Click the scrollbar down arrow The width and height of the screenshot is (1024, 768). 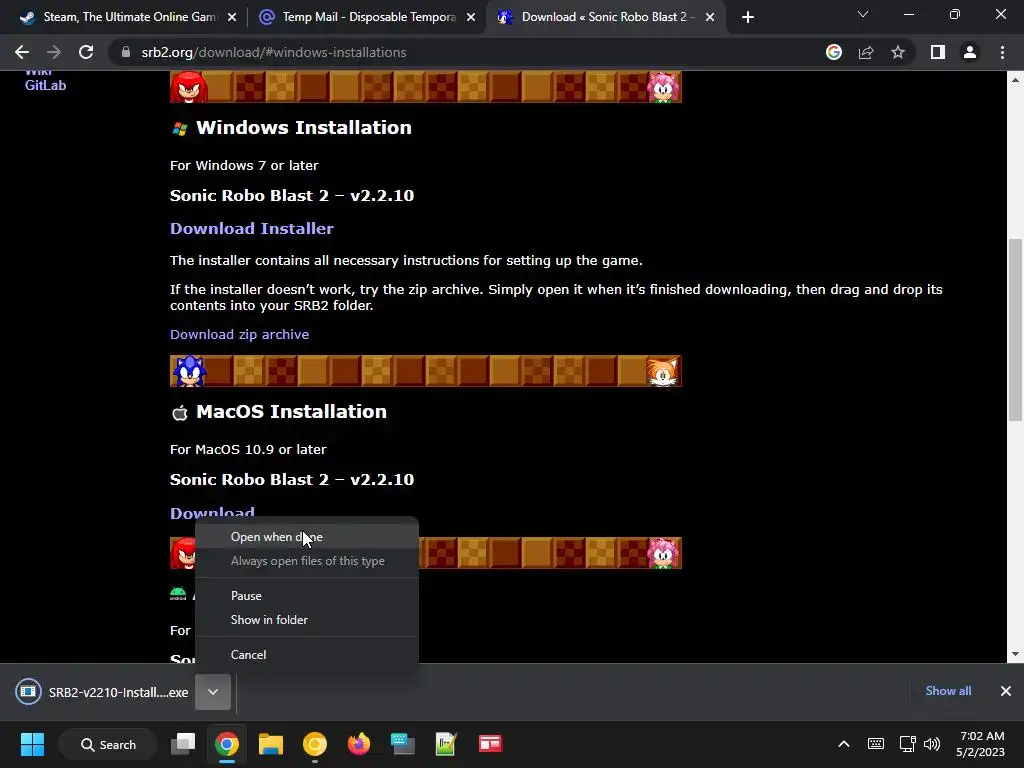coord(1015,654)
